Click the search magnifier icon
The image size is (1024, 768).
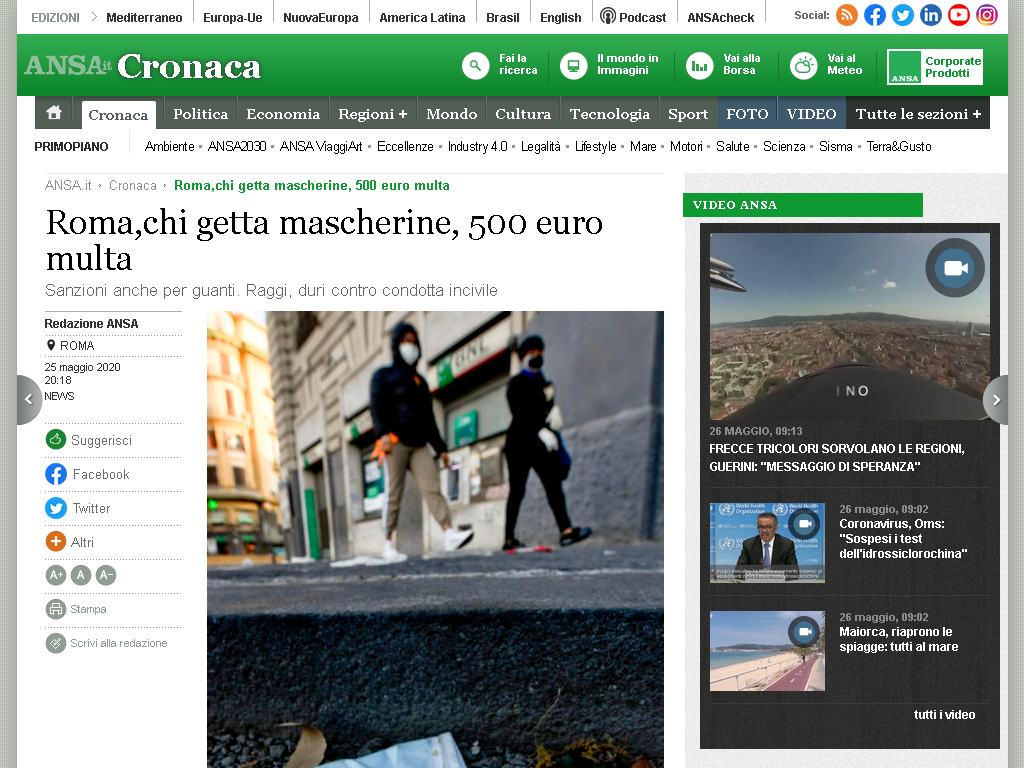tap(475, 66)
